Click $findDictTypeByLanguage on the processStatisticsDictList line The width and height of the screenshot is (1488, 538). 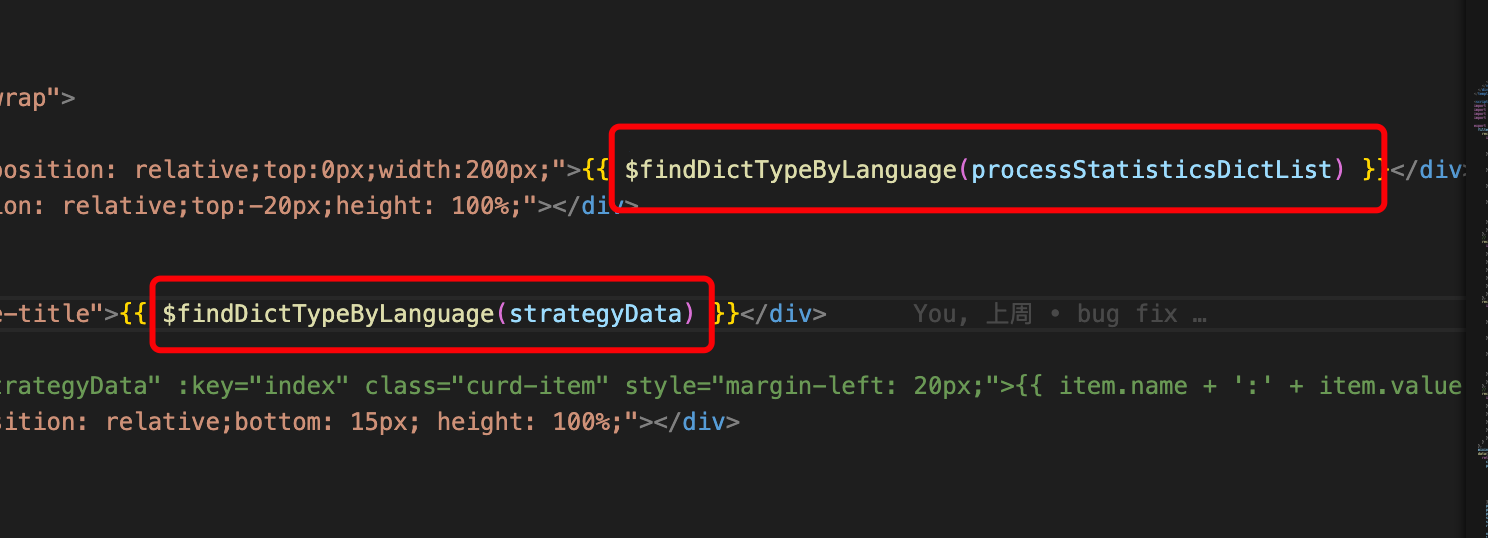(x=790, y=170)
